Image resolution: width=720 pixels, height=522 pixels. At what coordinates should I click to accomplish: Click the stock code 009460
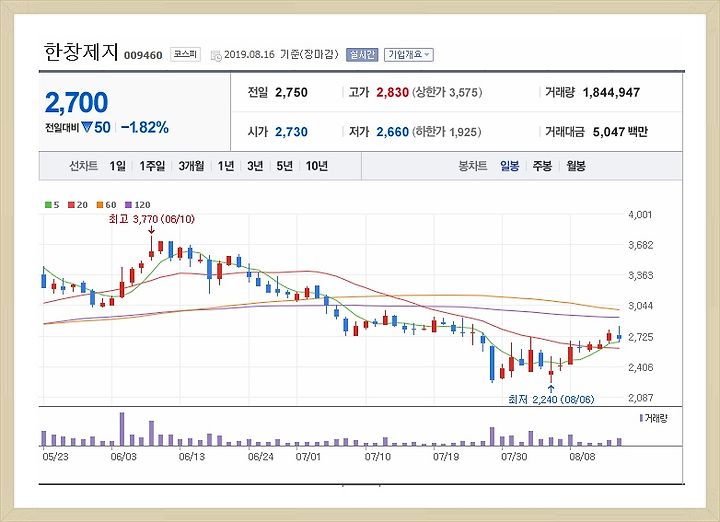[143, 56]
